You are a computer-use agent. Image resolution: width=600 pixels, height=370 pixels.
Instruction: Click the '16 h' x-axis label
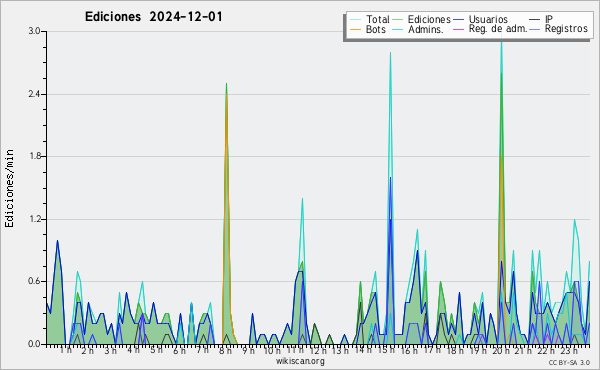point(409,351)
